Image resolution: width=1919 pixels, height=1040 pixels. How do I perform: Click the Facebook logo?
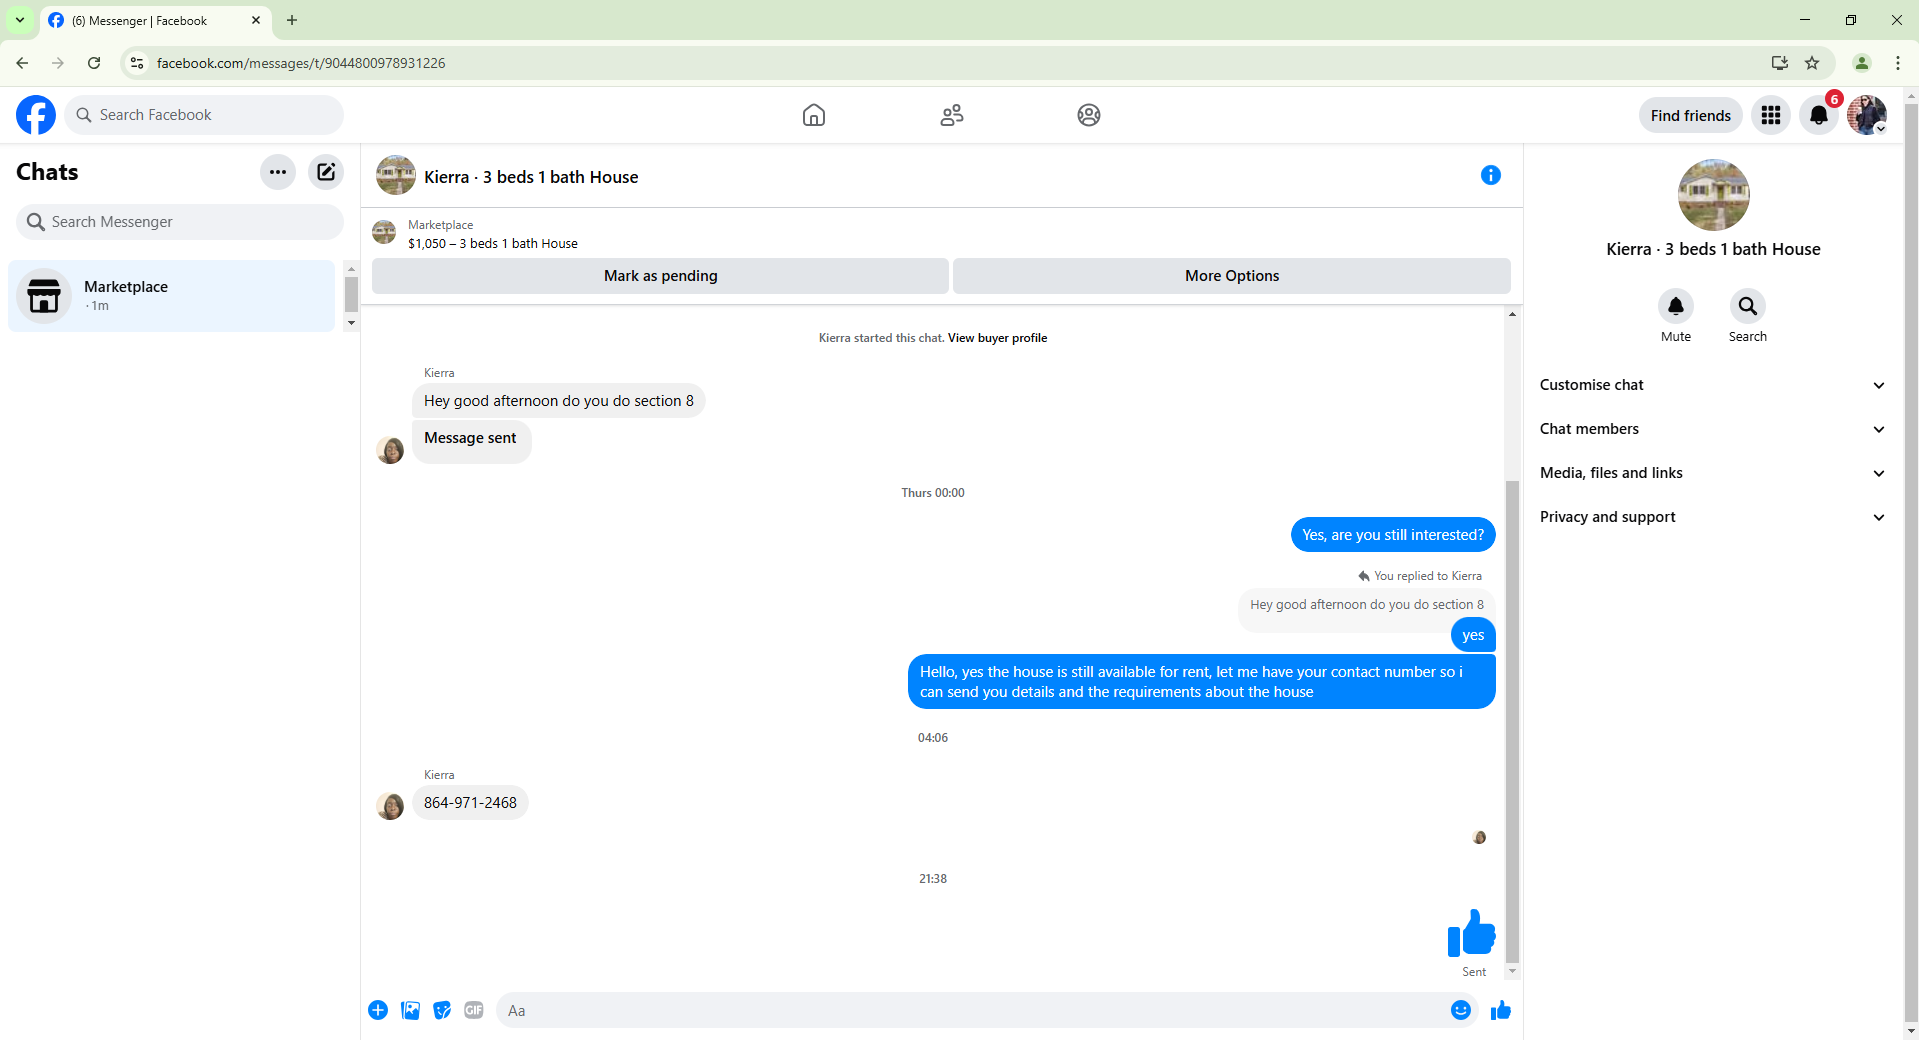tap(36, 115)
